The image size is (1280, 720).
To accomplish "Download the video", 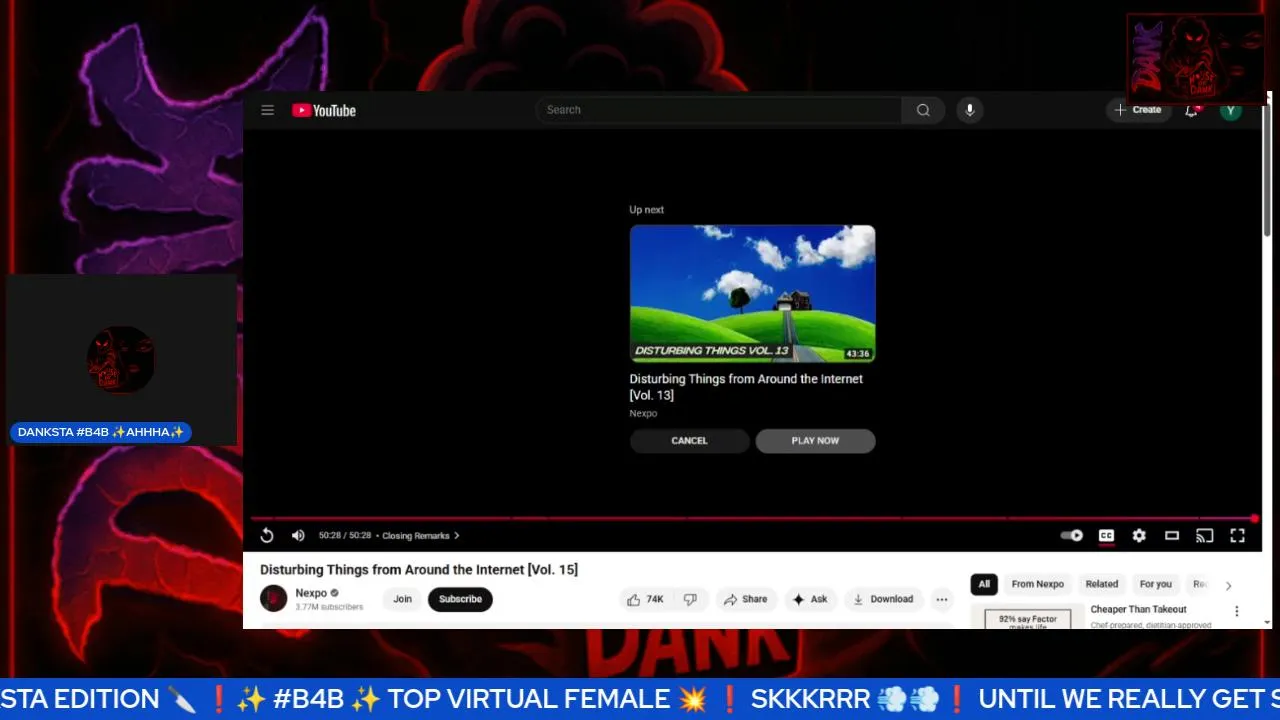I will point(883,599).
